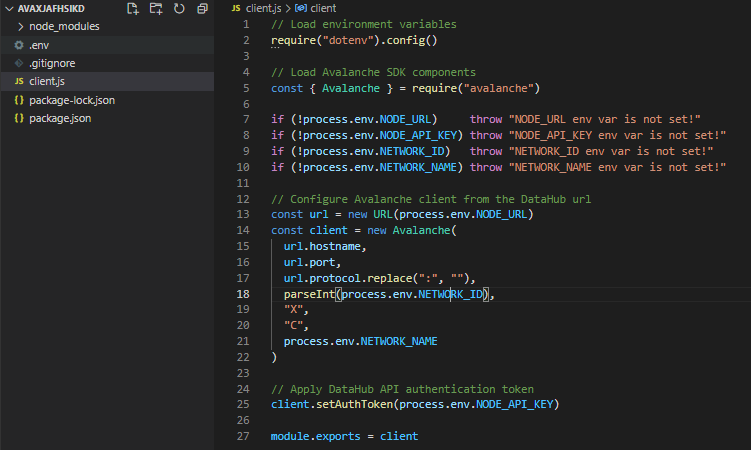Open package-lock.json in the explorer
Screen dimensions: 751x450
(x=107, y=100)
